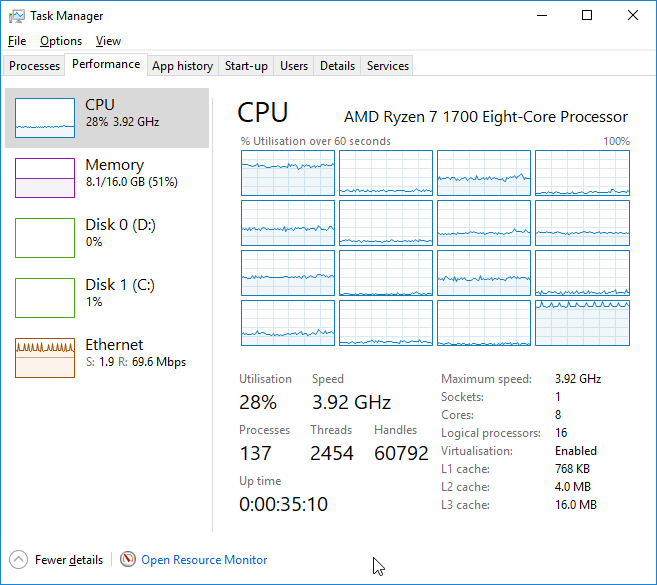Click the Speed 3.92 GHz large value
The image size is (657, 585).
[351, 403]
